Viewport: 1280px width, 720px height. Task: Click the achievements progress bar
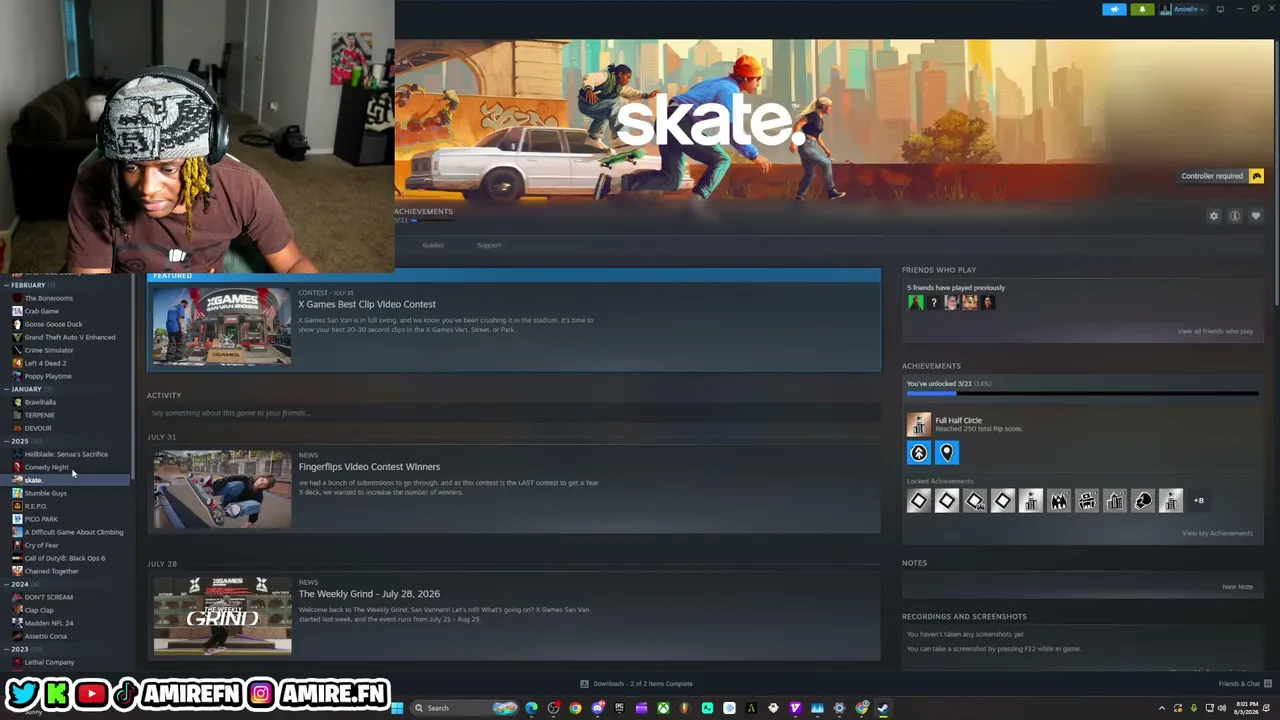1082,394
